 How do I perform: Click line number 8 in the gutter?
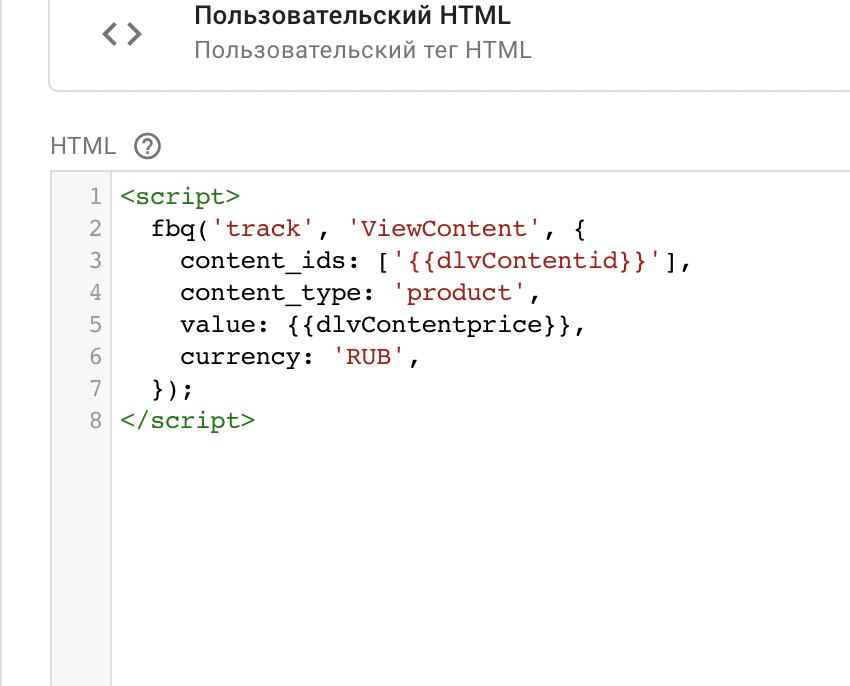point(95,421)
